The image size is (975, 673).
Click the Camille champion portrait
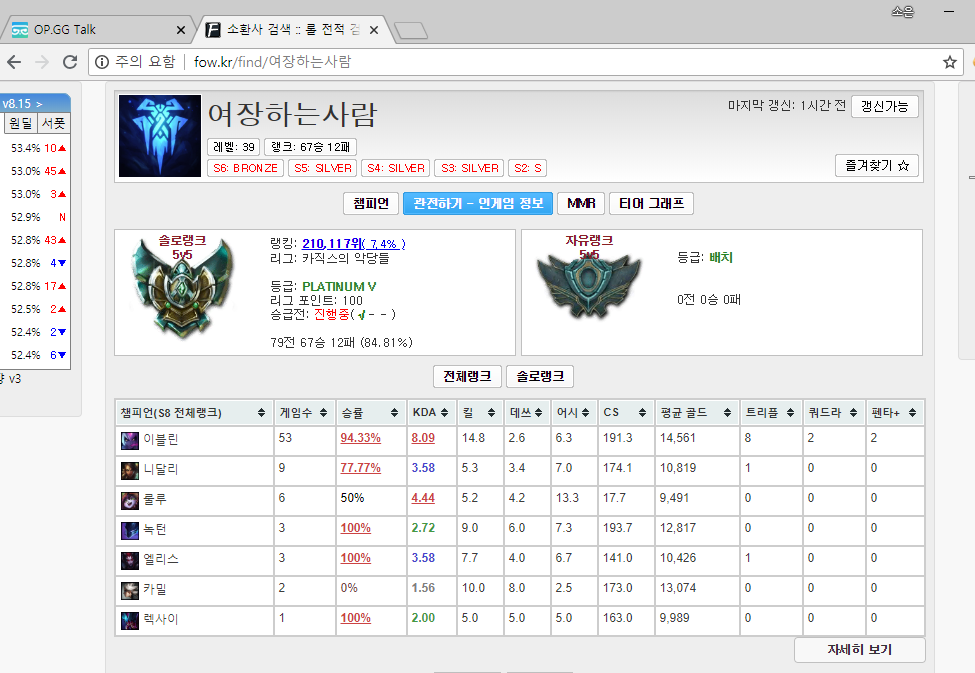pos(131,590)
